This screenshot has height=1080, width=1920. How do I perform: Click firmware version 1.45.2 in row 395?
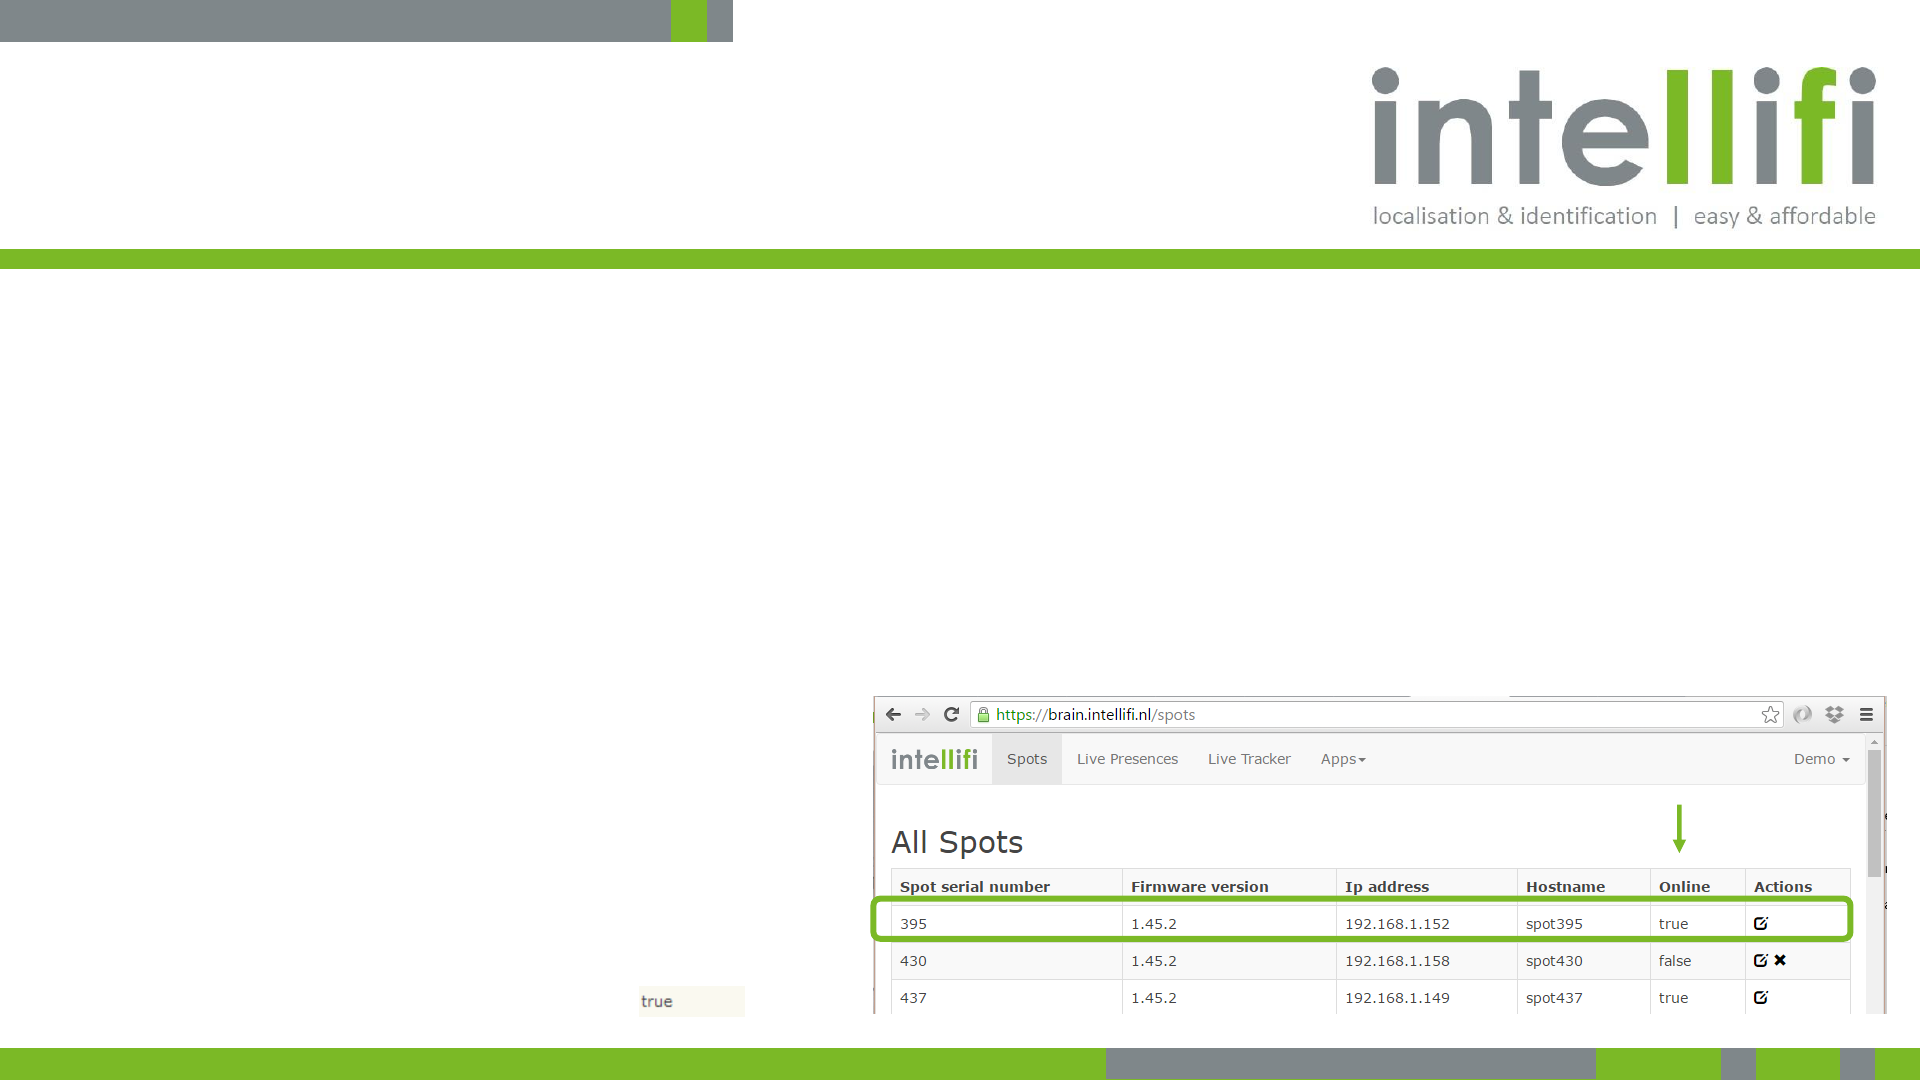coord(1153,923)
